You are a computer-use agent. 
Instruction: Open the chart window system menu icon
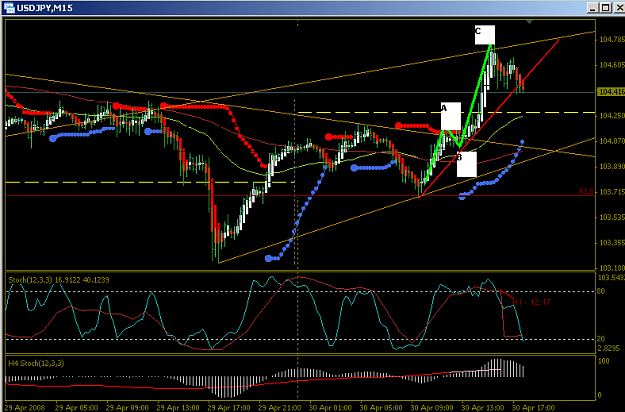coord(9,7)
